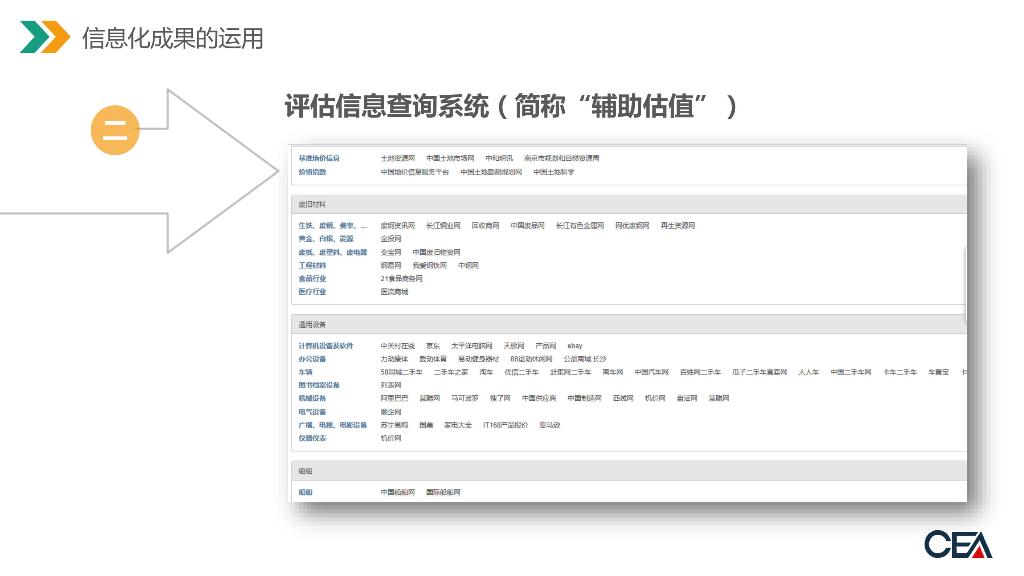Open the 阿里巴巴 link

pyautogui.click(x=394, y=398)
